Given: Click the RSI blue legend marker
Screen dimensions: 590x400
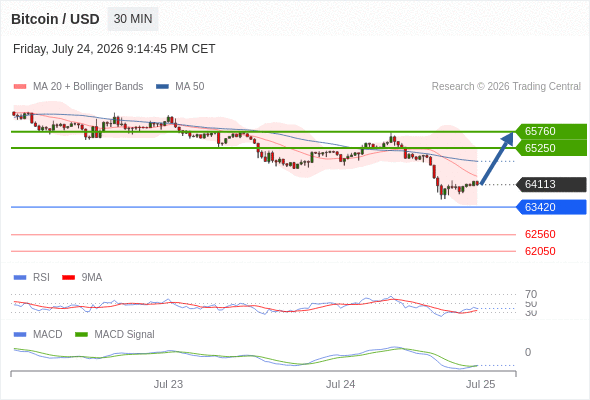Looking at the screenshot, I should click(x=20, y=278).
